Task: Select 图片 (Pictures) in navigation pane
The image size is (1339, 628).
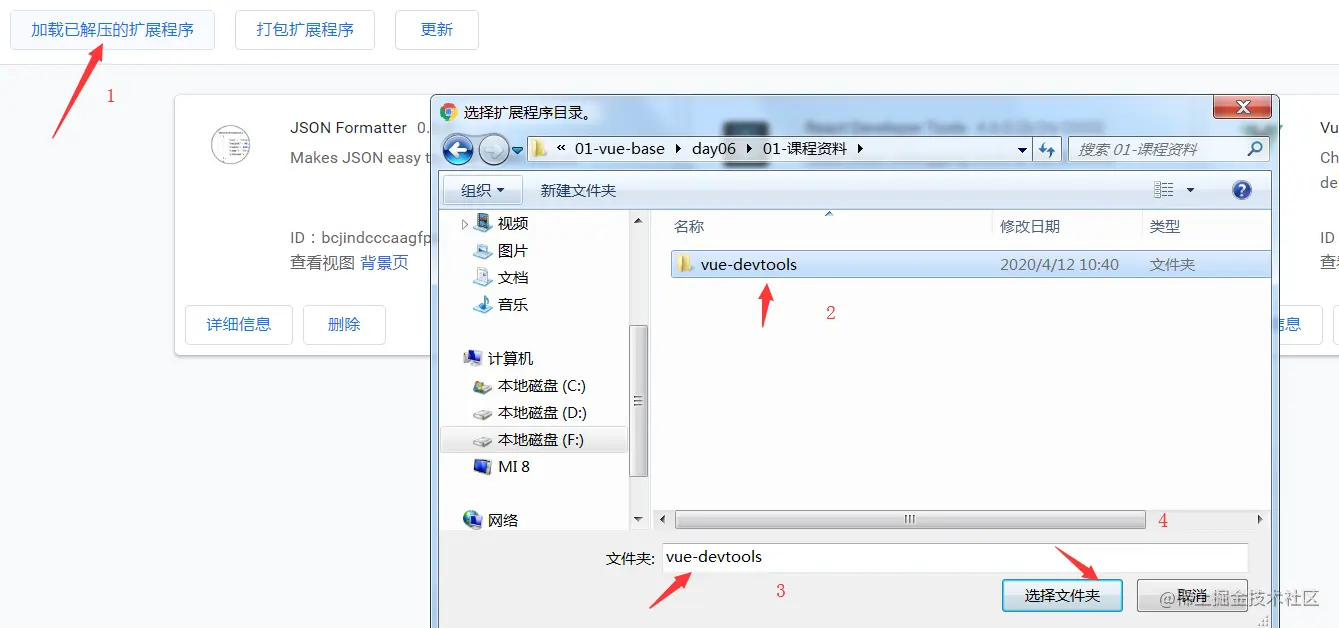Action: pos(513,250)
